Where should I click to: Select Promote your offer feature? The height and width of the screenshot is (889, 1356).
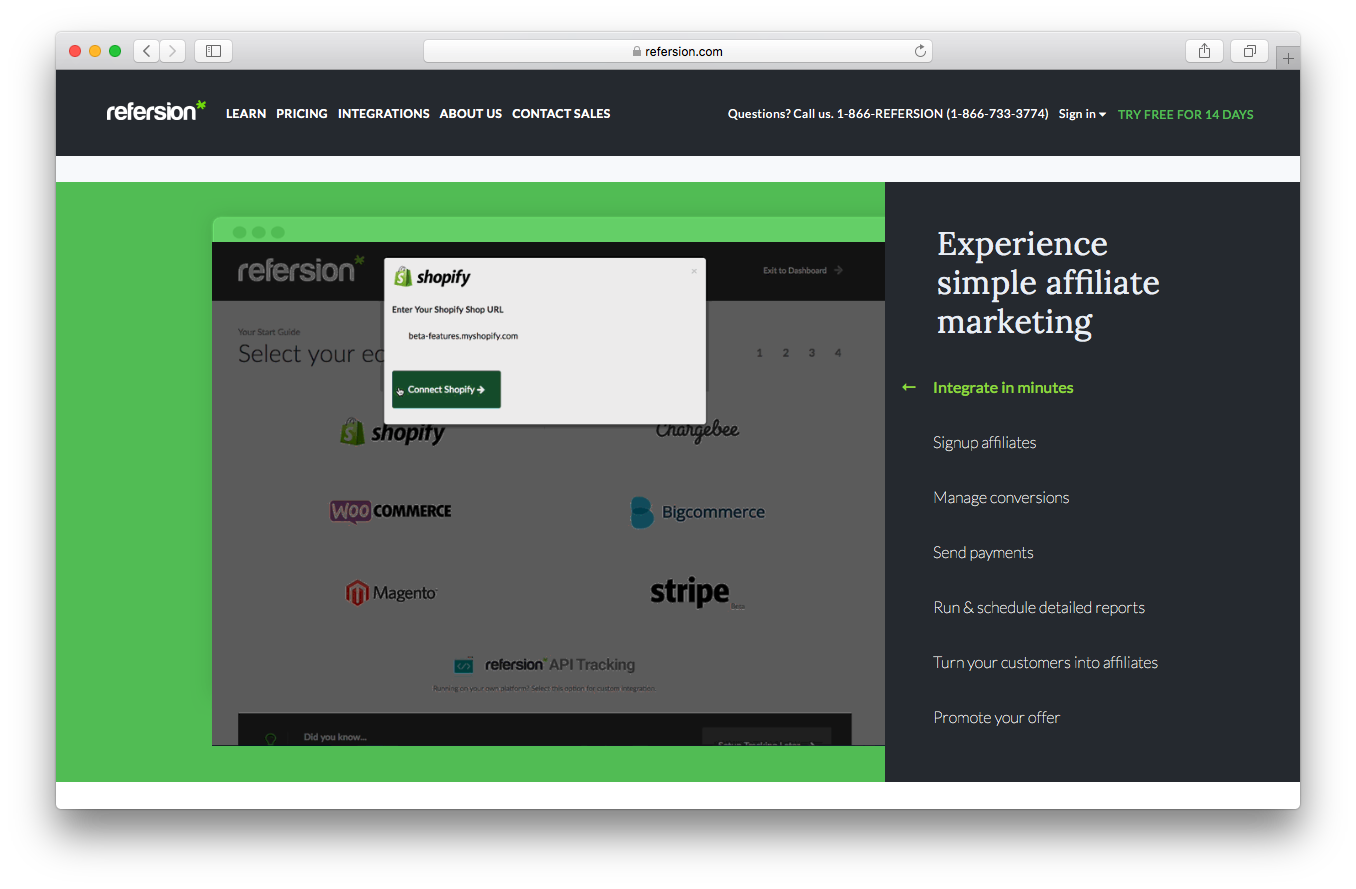pyautogui.click(x=997, y=718)
